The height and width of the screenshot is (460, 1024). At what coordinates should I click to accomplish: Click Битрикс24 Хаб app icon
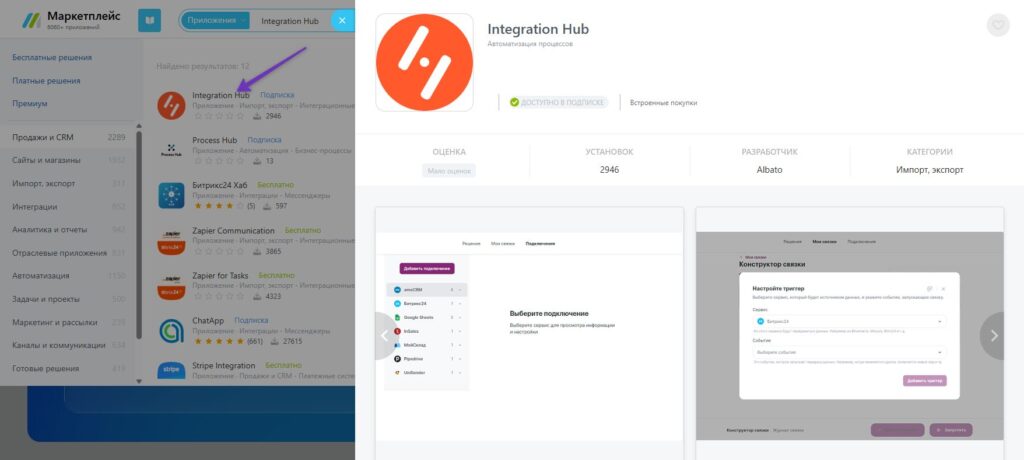tap(171, 195)
